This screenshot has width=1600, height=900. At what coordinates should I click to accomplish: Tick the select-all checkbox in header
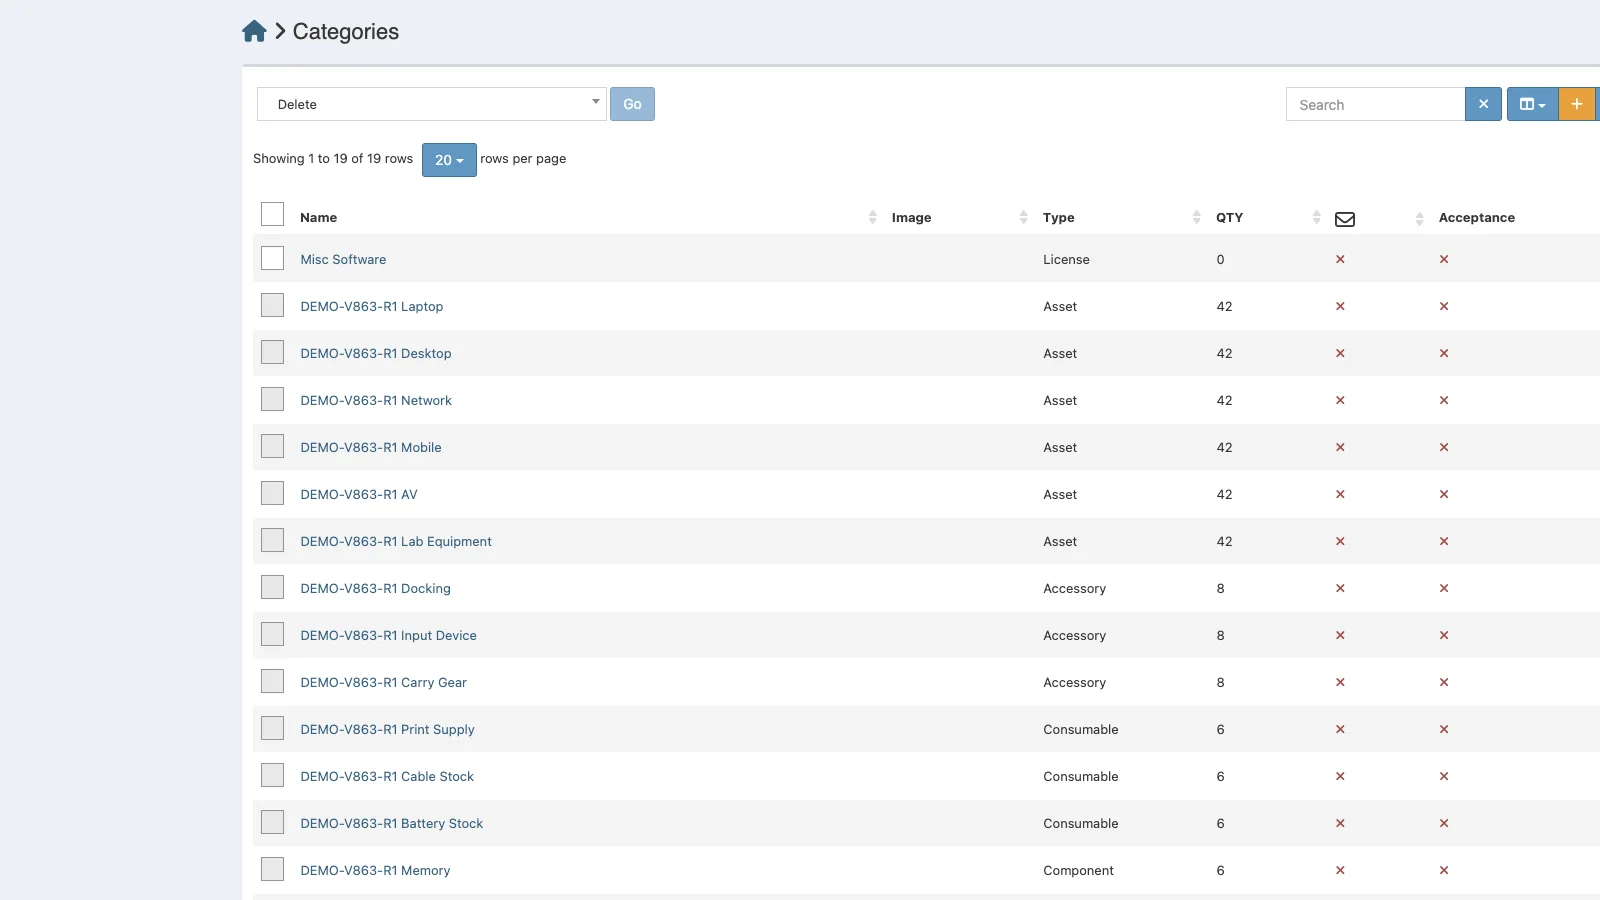point(272,214)
